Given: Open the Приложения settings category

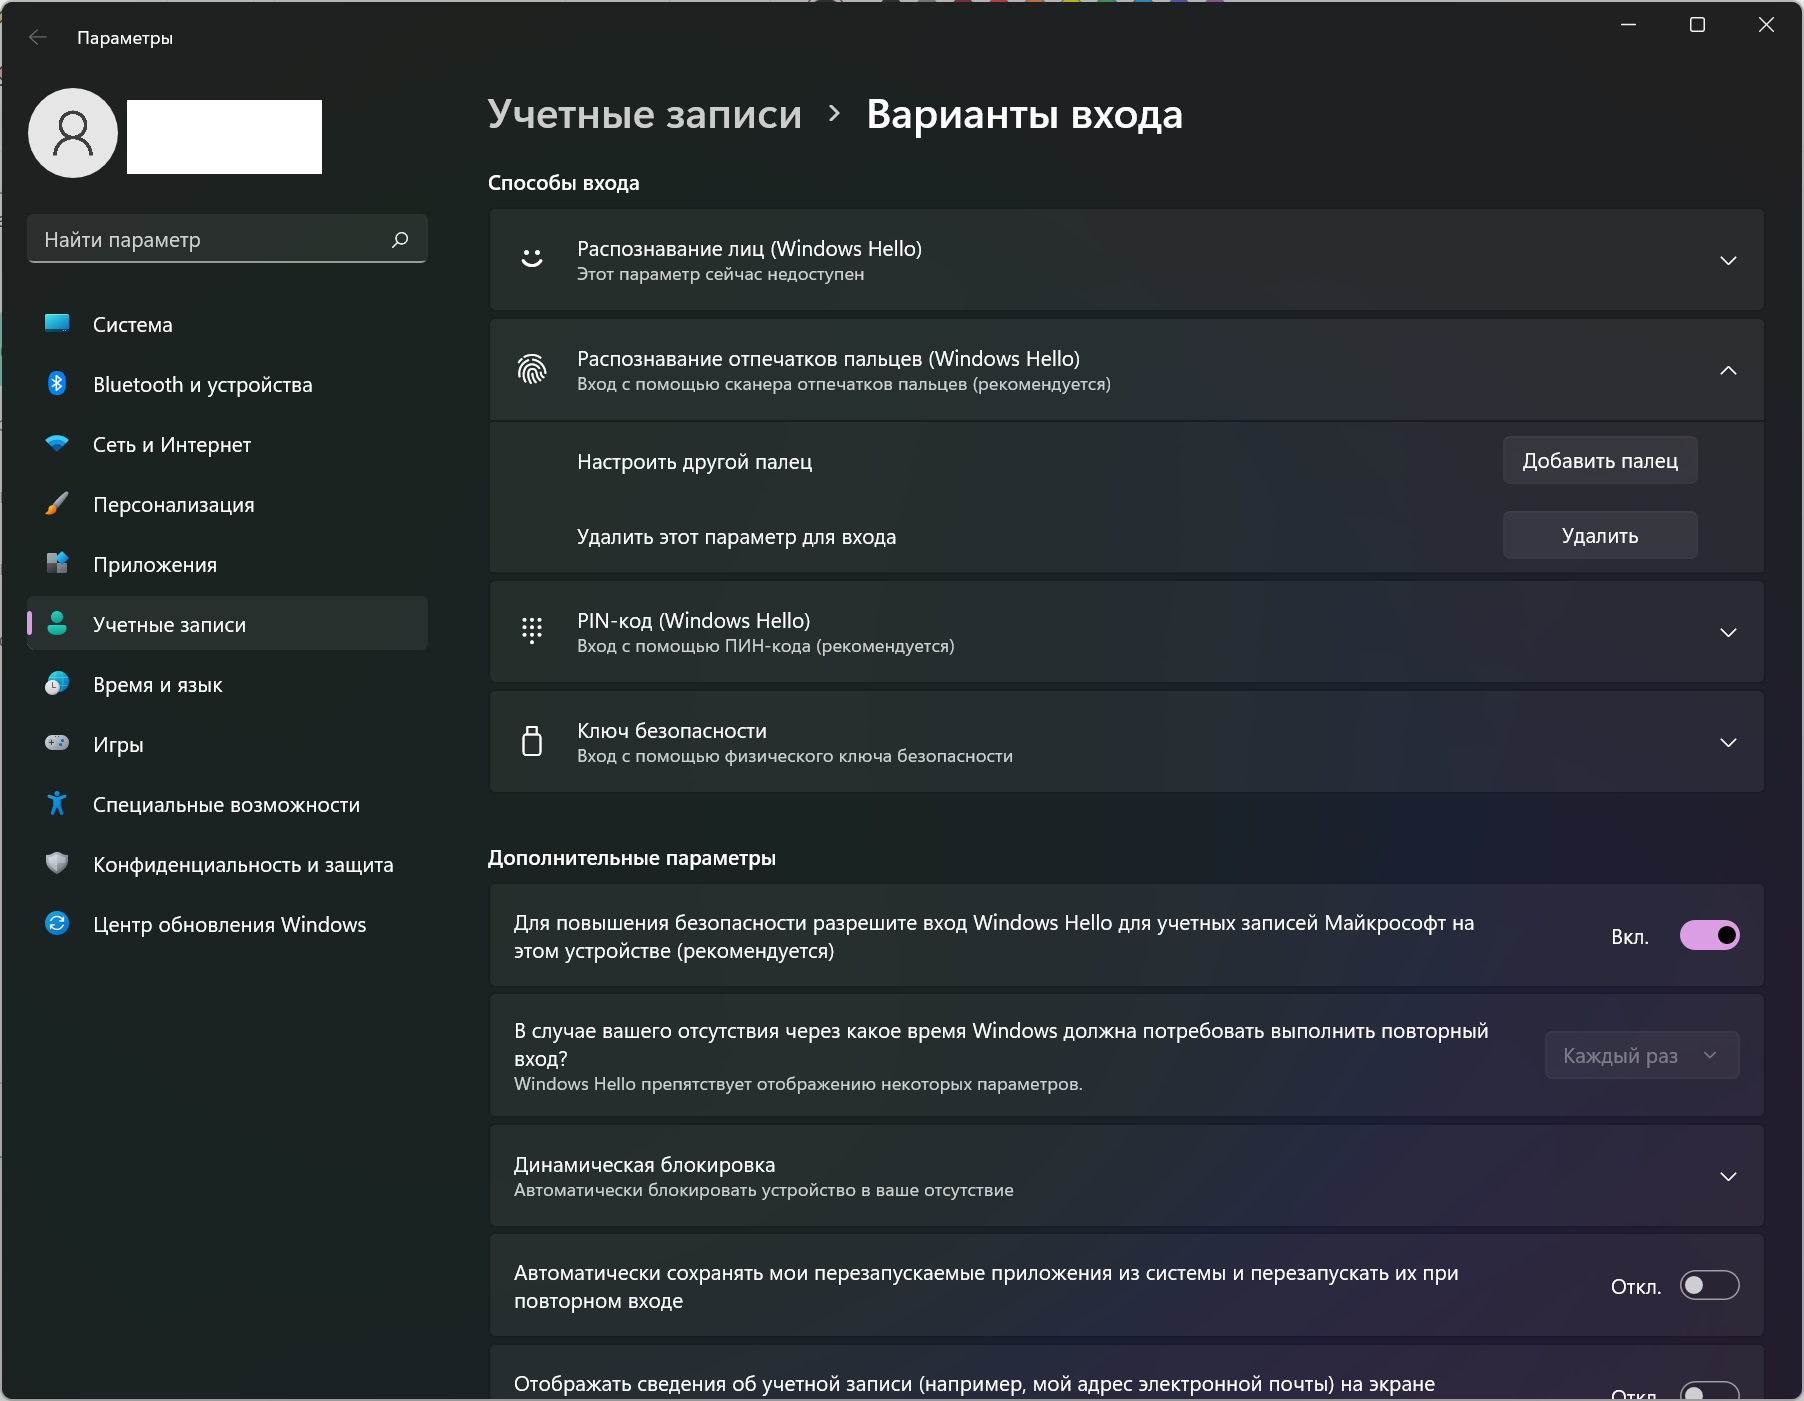Looking at the screenshot, I should tap(155, 565).
